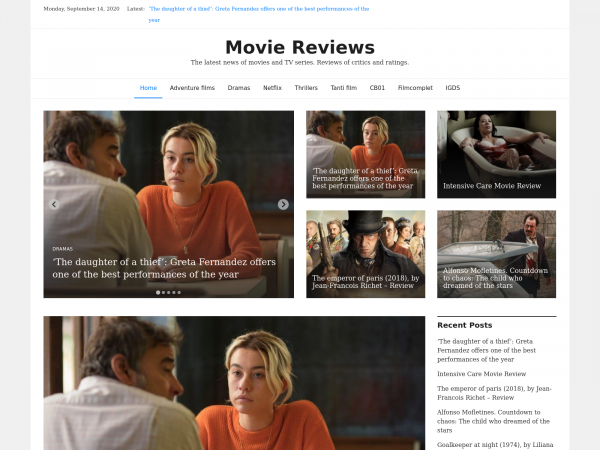Screen dimensions: 600x450
Task: Advance slider with right arrow
Action: click(283, 204)
